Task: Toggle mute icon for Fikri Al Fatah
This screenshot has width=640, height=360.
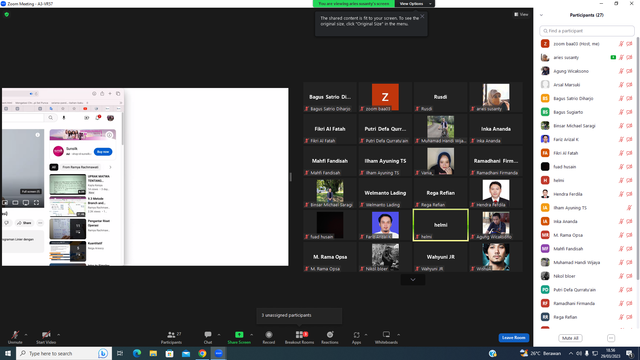Action: [621, 153]
